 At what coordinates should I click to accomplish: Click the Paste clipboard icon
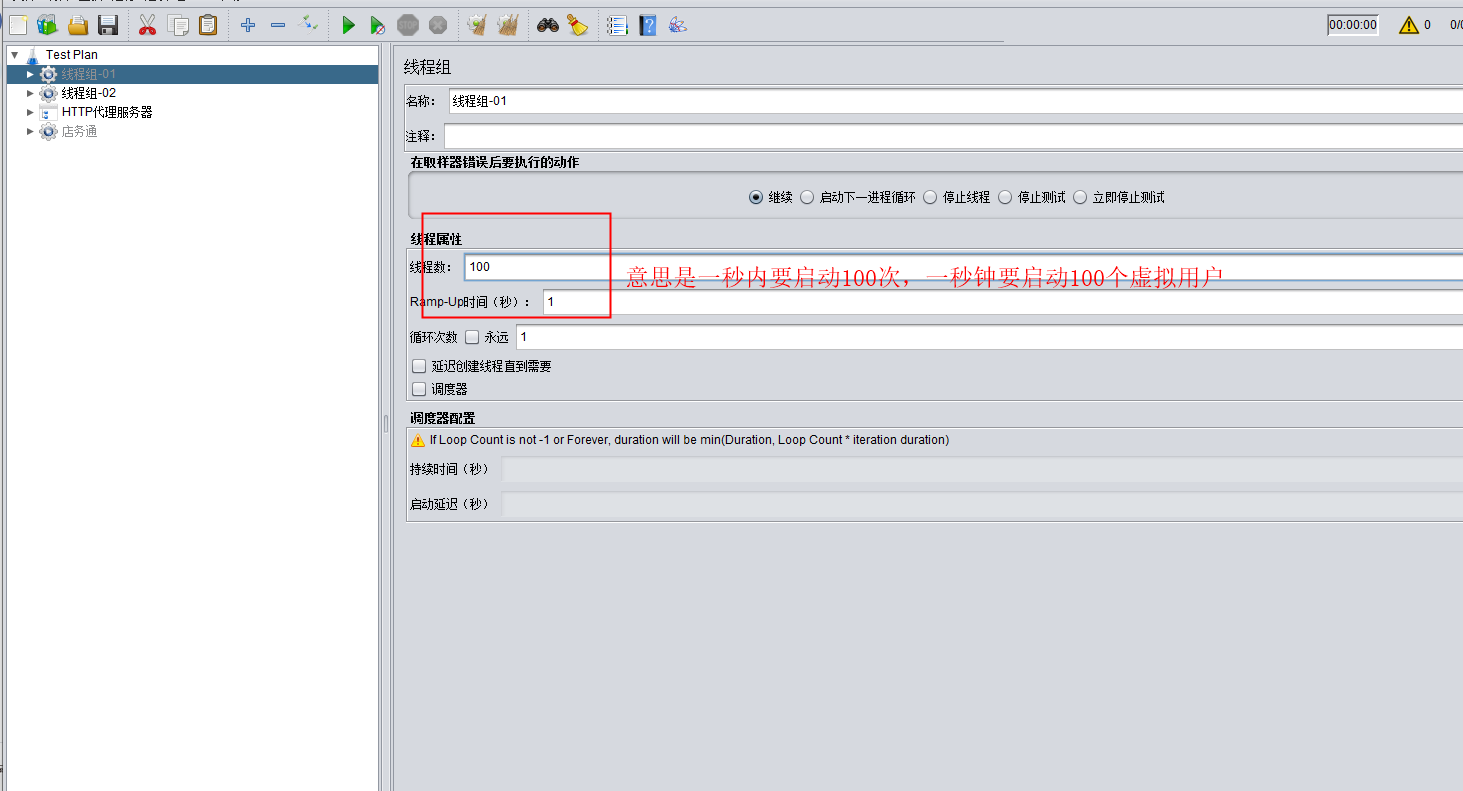(208, 25)
